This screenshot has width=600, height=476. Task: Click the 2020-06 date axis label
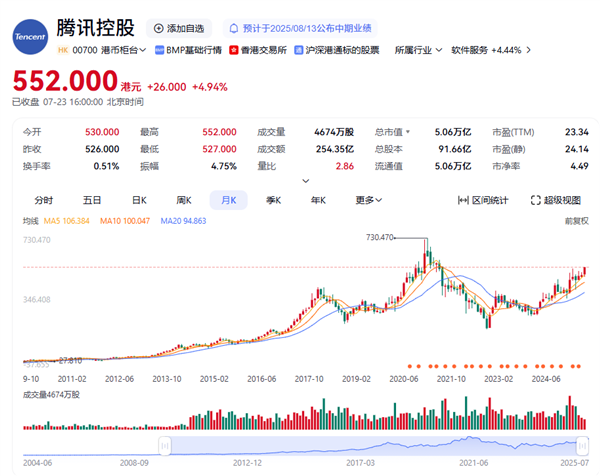coord(404,379)
